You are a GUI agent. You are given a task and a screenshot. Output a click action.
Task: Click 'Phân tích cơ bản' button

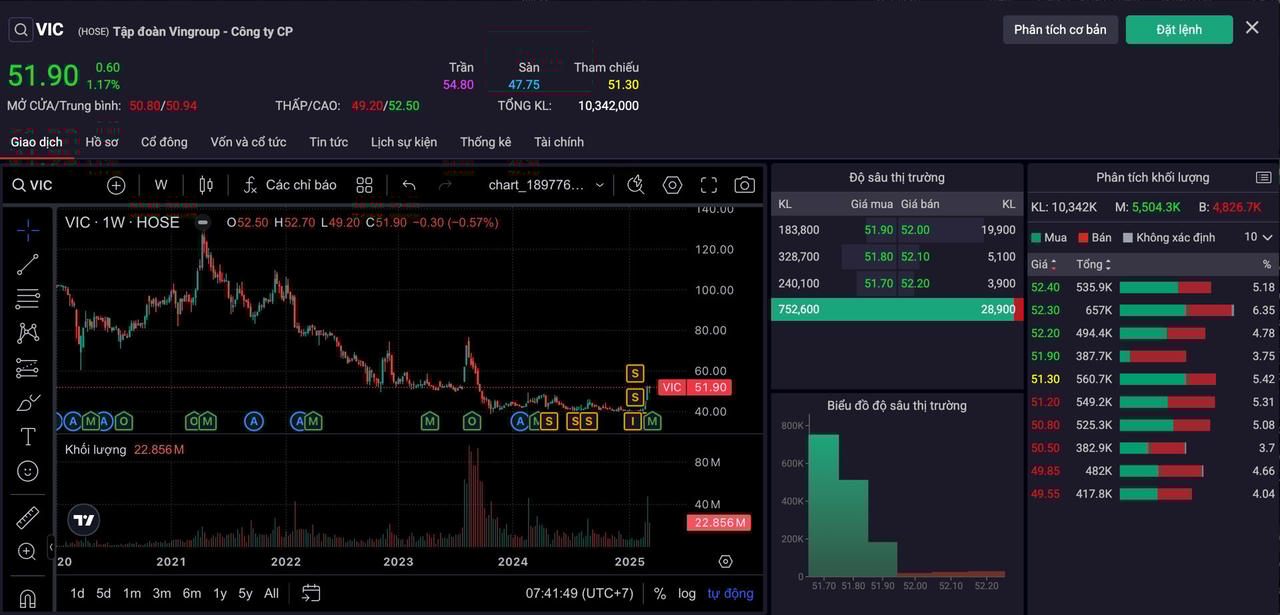coord(1060,29)
